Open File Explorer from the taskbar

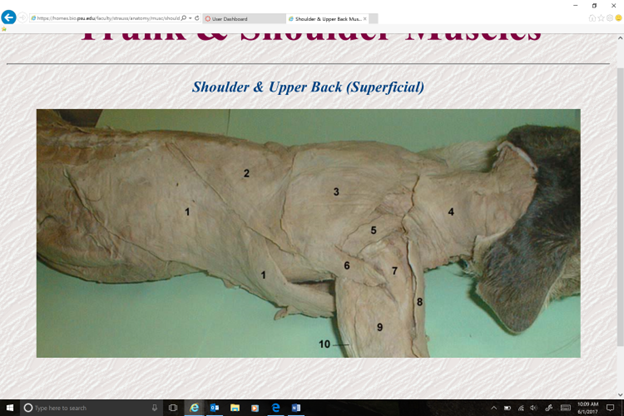pos(235,408)
